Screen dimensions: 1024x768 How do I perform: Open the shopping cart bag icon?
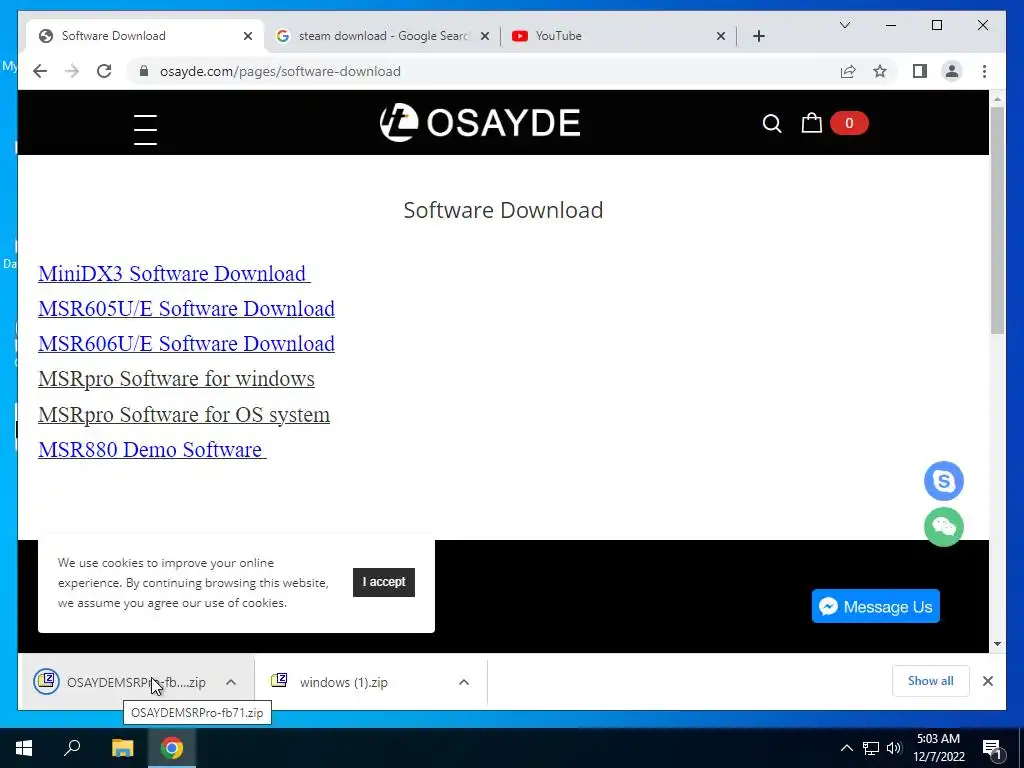point(812,123)
